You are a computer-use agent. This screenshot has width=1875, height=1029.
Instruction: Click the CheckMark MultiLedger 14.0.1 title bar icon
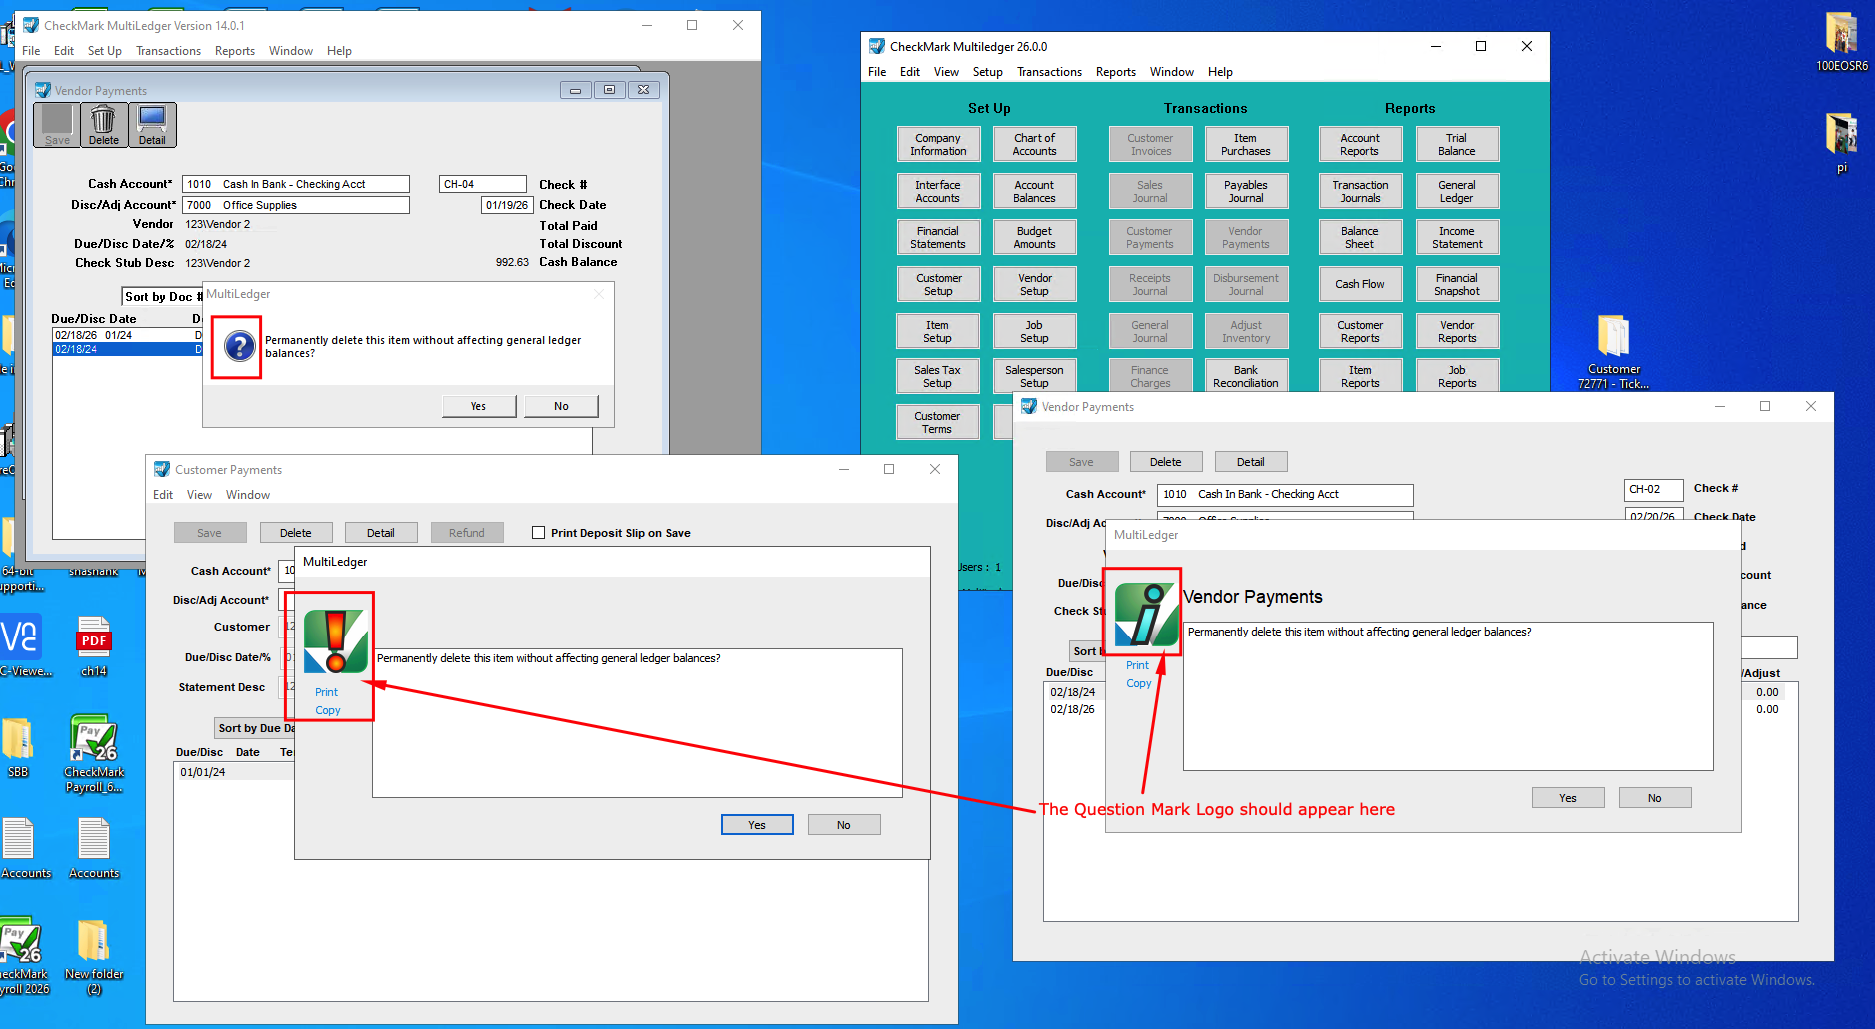(31, 25)
